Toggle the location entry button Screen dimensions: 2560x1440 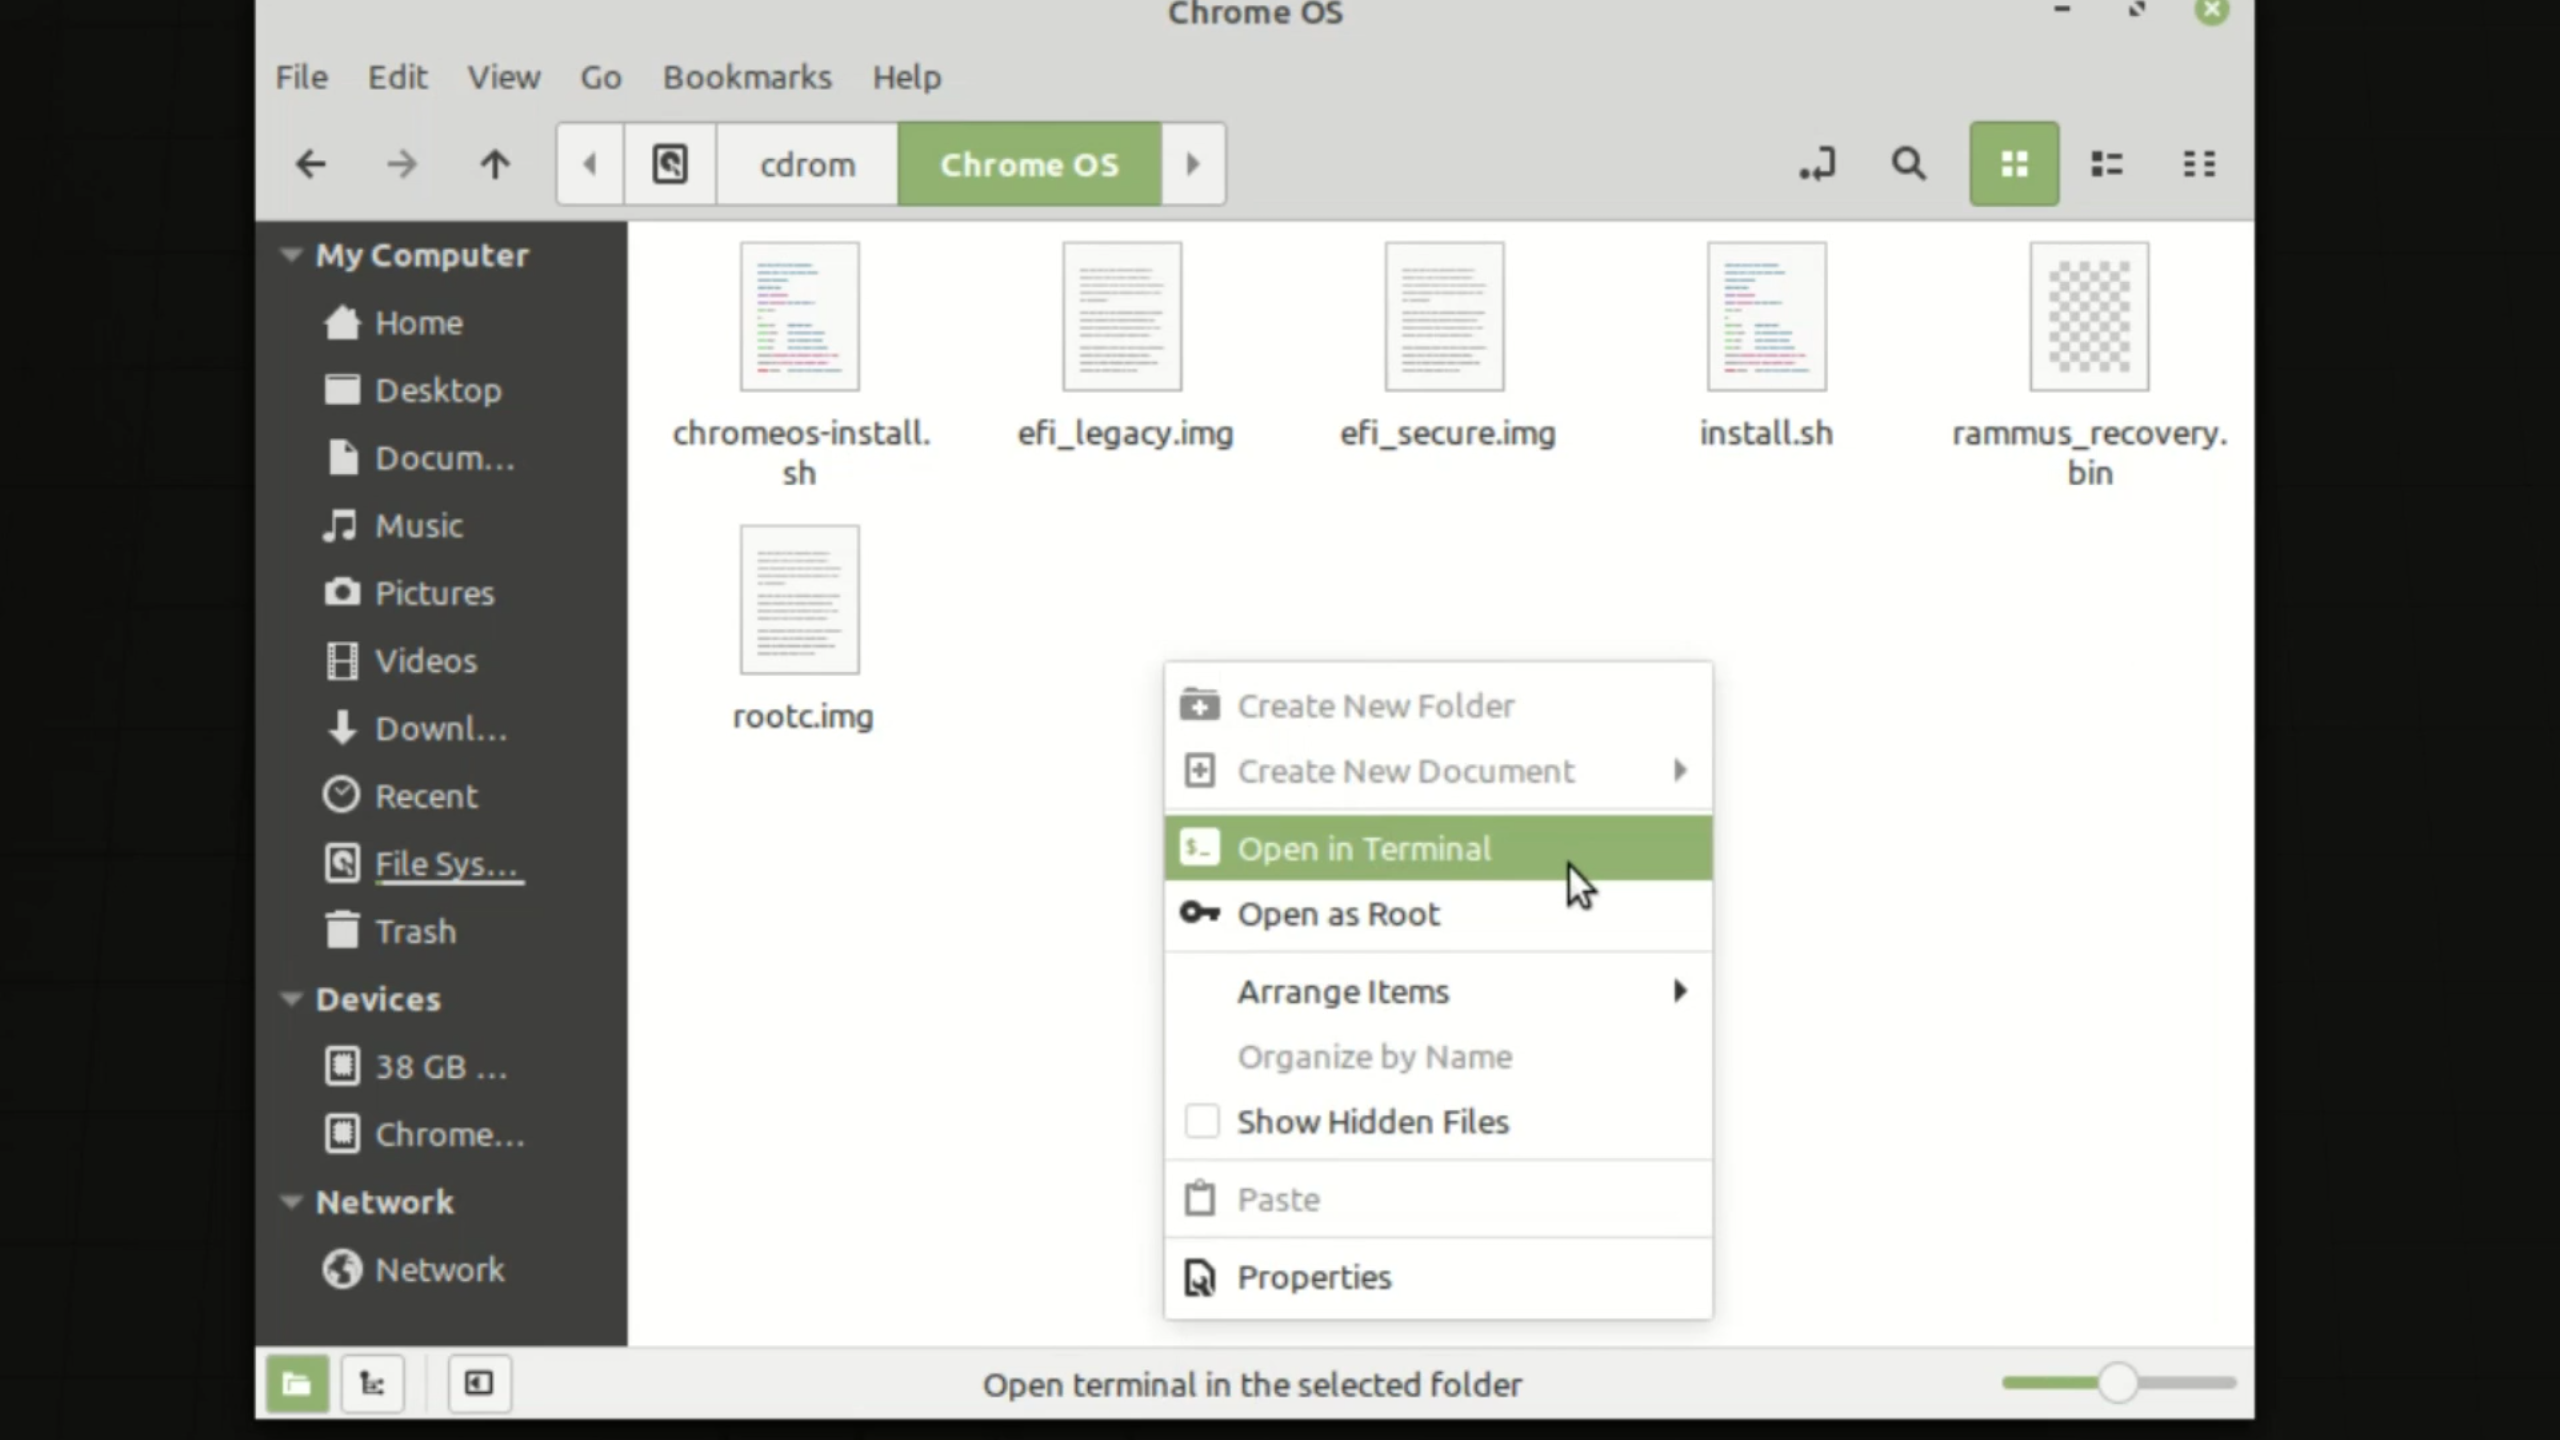pyautogui.click(x=1817, y=164)
